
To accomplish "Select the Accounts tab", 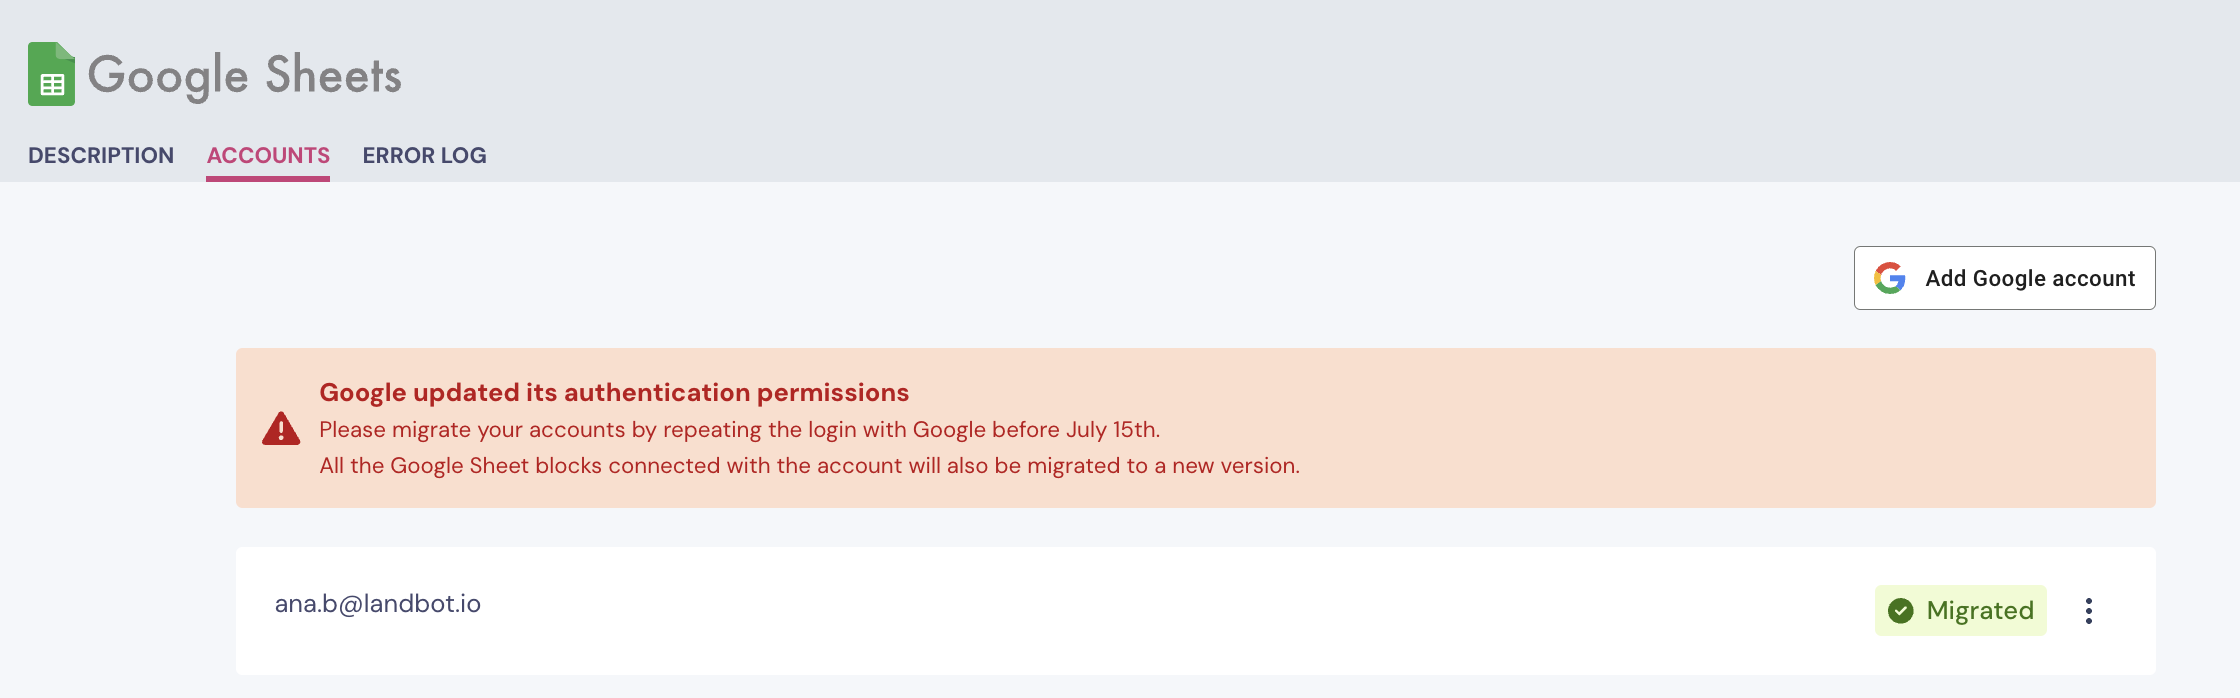I will point(268,155).
